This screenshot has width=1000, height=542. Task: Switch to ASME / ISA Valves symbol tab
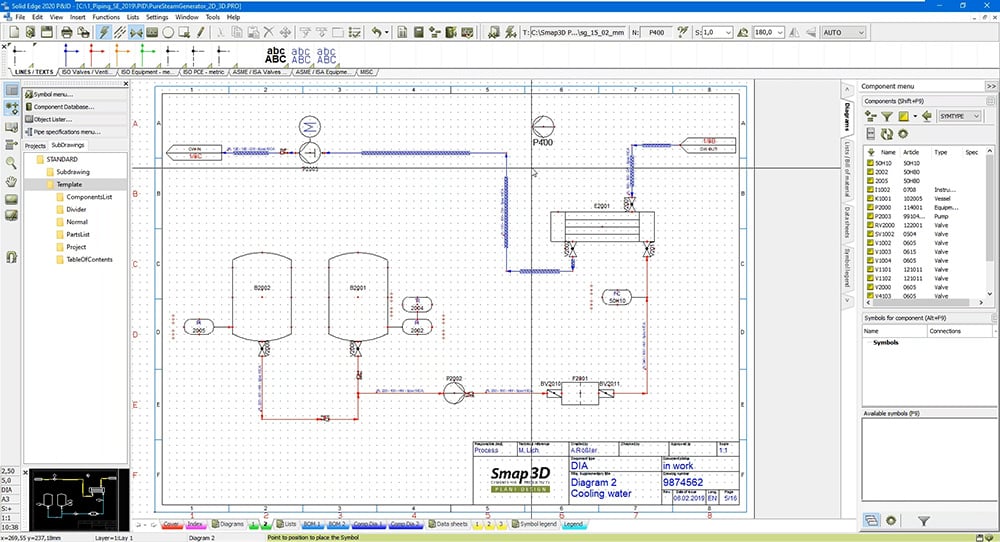tap(258, 72)
